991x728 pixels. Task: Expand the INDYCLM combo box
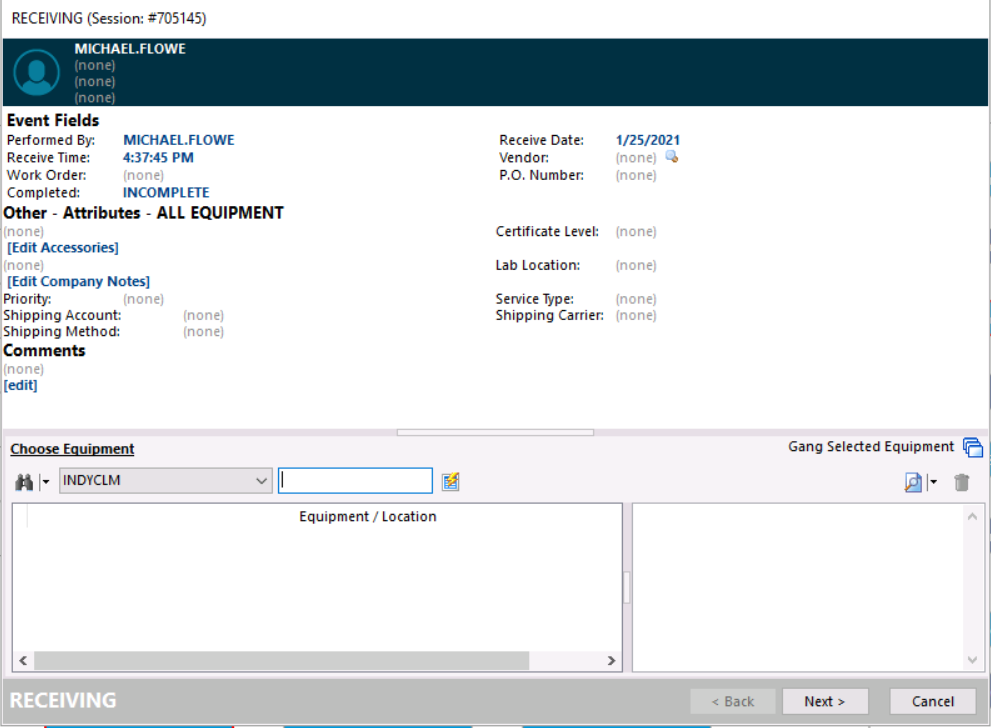pyautogui.click(x=262, y=481)
